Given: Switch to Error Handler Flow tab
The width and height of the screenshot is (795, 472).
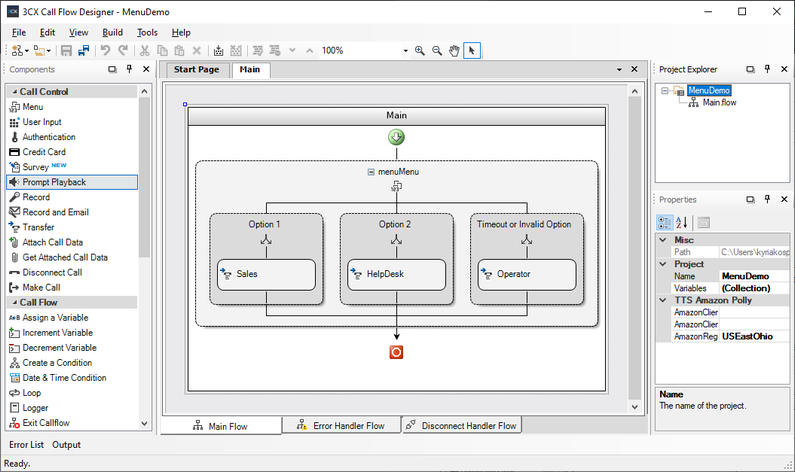Looking at the screenshot, I should coord(341,426).
